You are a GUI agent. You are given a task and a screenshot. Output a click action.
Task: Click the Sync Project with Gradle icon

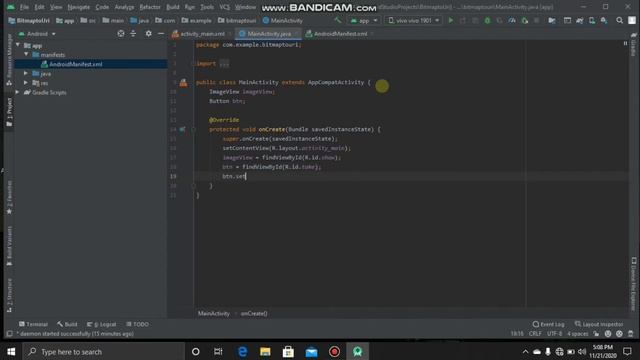(580, 20)
